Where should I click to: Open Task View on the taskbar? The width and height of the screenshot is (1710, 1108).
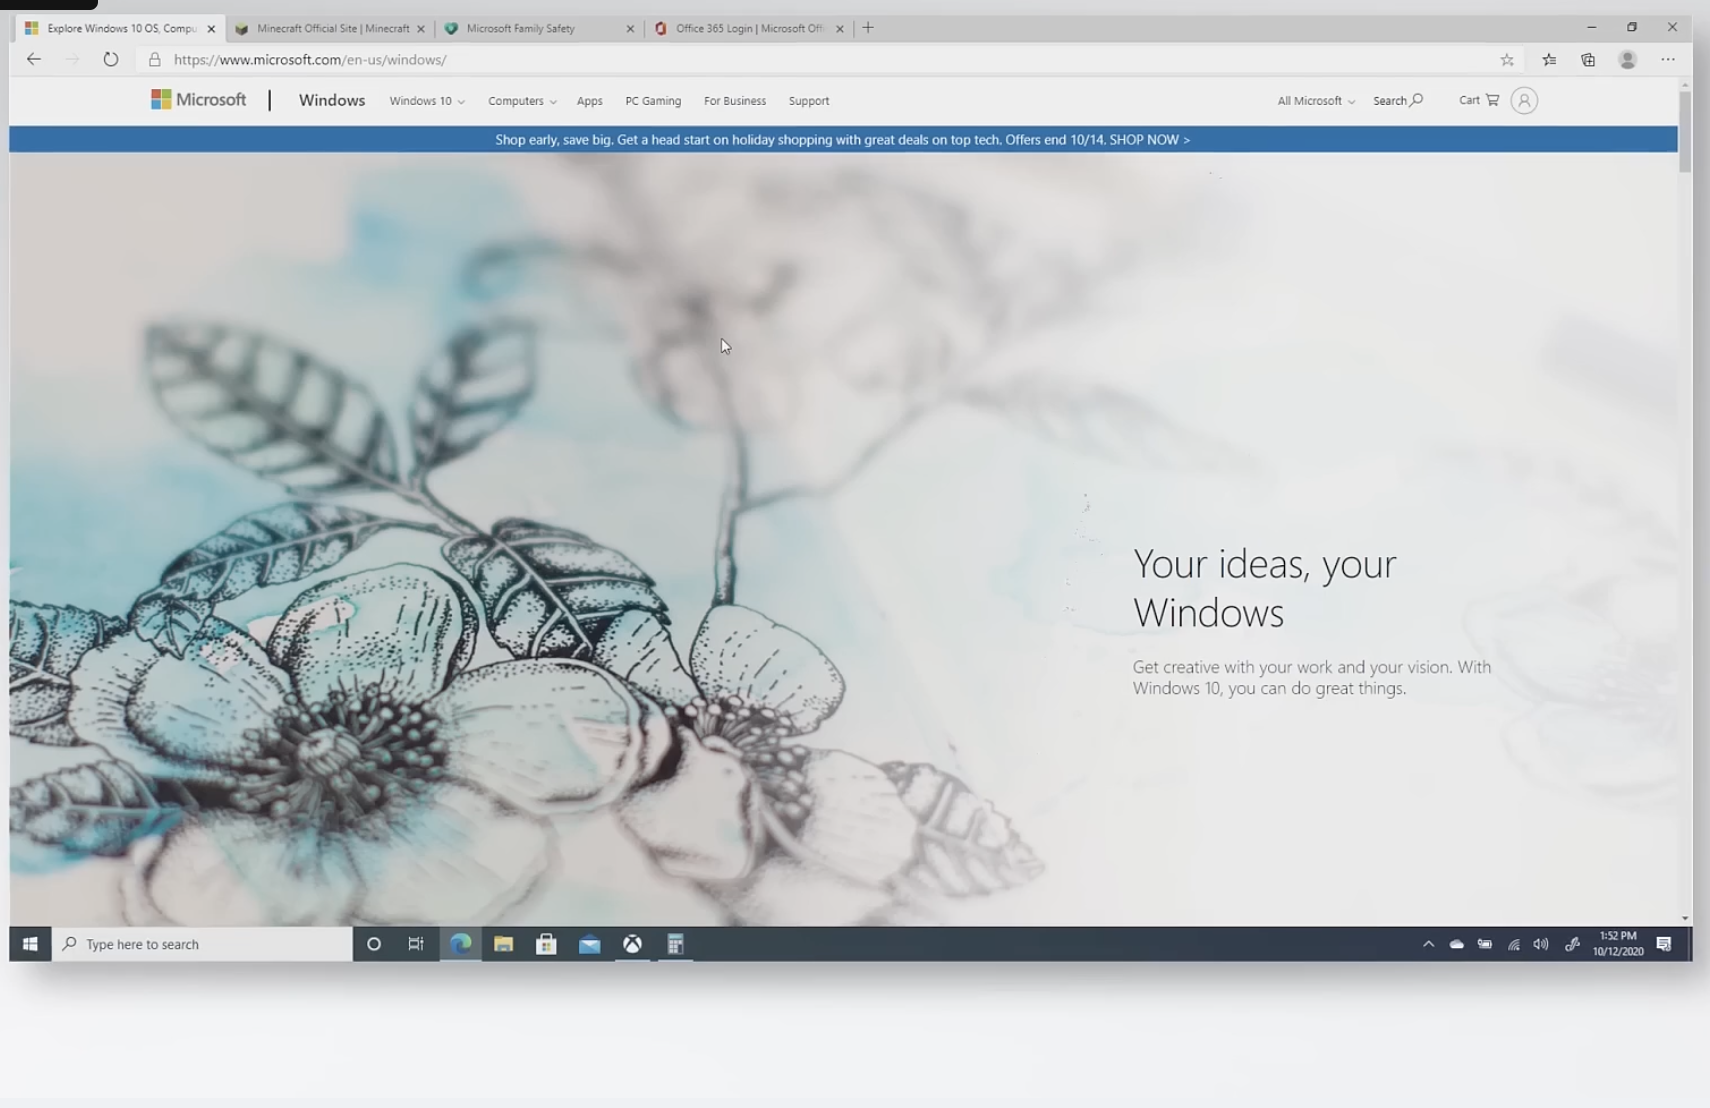[416, 944]
